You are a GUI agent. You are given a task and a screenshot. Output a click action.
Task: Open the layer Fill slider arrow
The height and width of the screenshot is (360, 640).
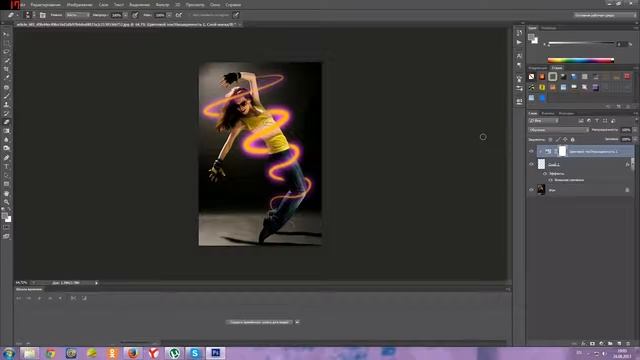pos(635,139)
